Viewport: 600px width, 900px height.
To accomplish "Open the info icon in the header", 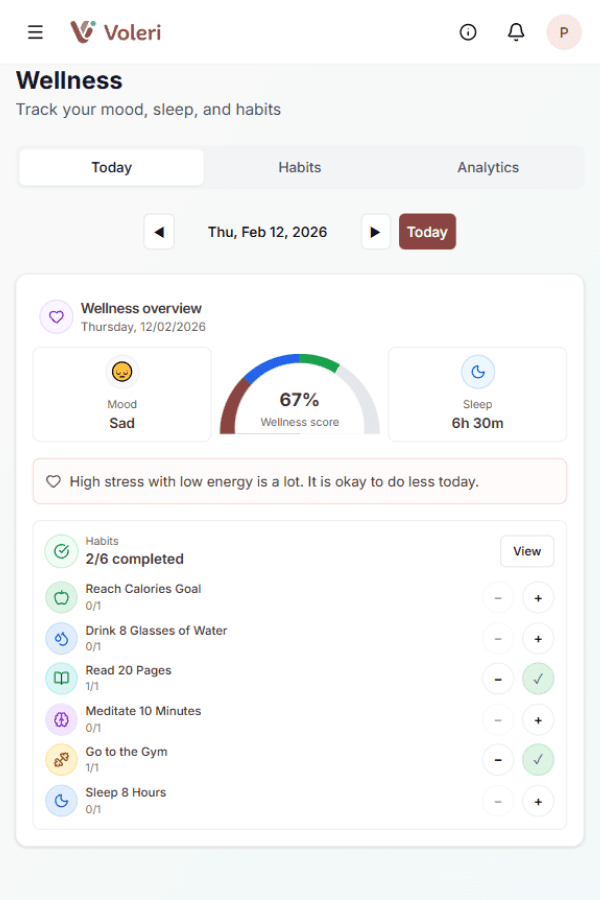I will 468,32.
